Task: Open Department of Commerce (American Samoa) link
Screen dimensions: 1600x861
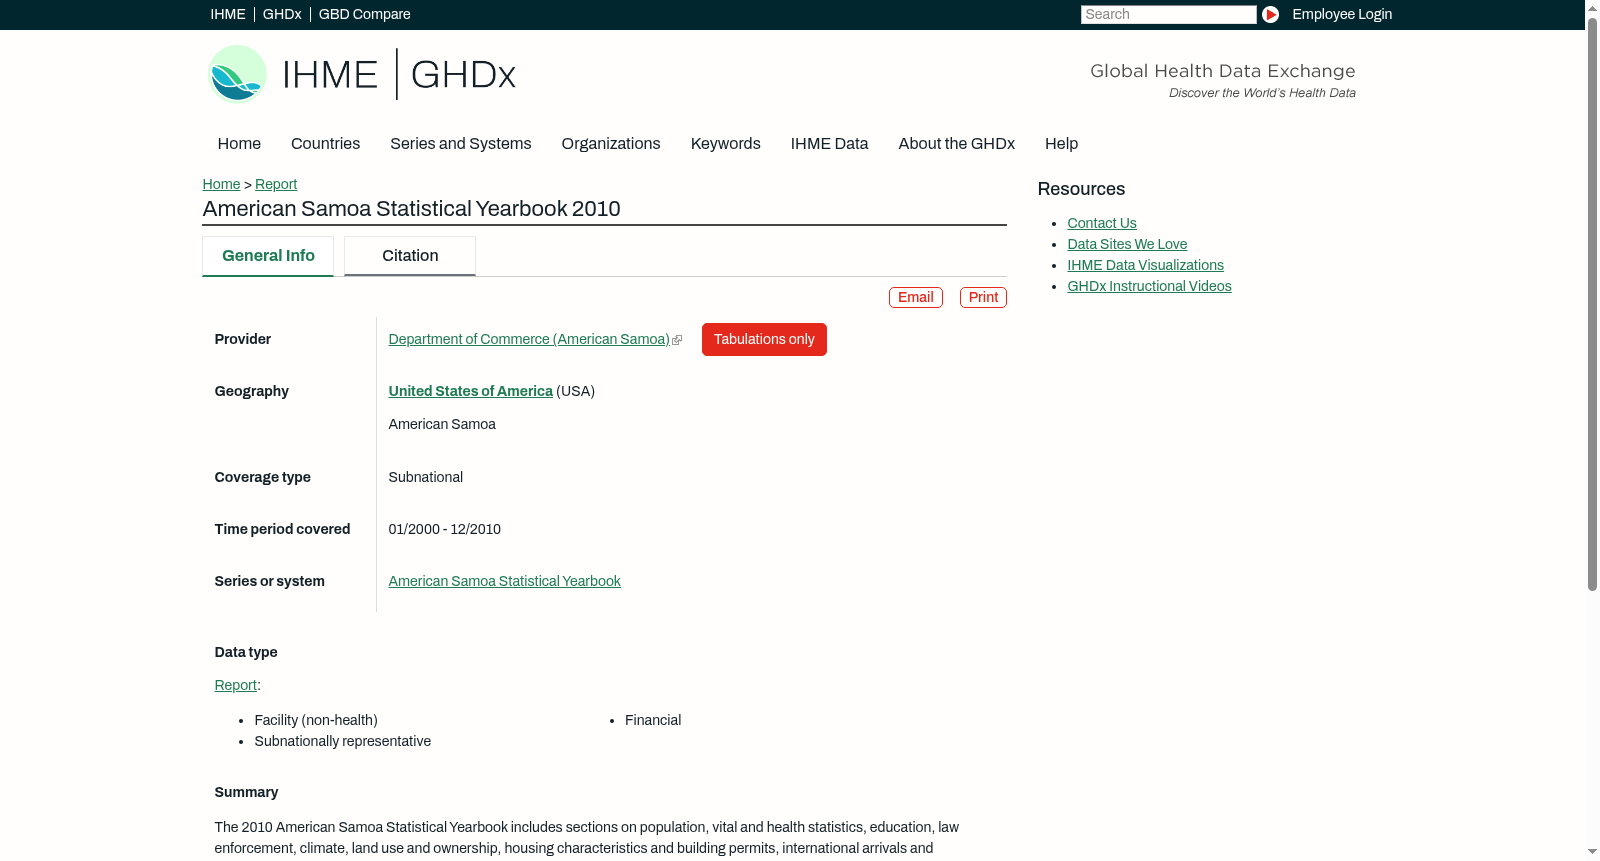Action: click(x=529, y=339)
